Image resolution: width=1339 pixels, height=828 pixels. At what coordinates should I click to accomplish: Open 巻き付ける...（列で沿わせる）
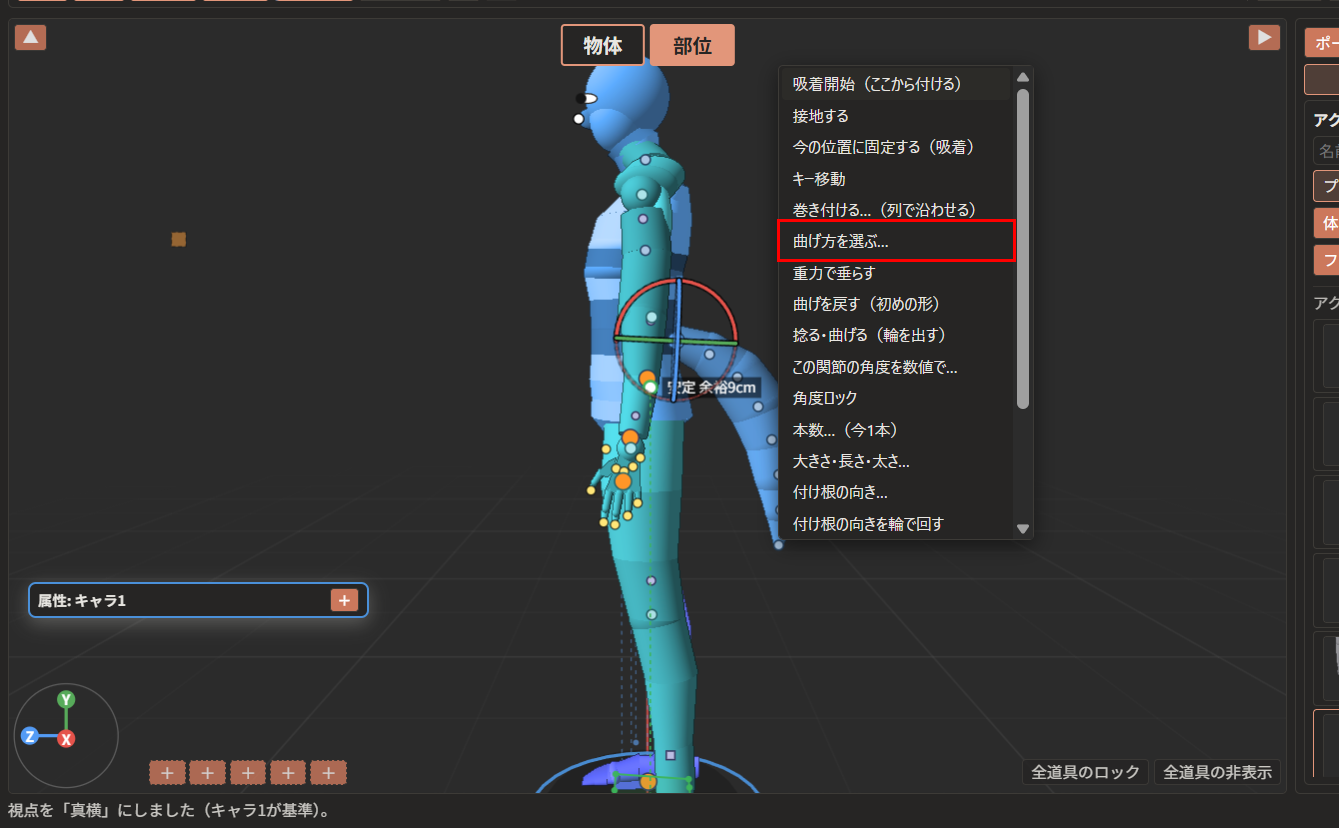(x=896, y=210)
